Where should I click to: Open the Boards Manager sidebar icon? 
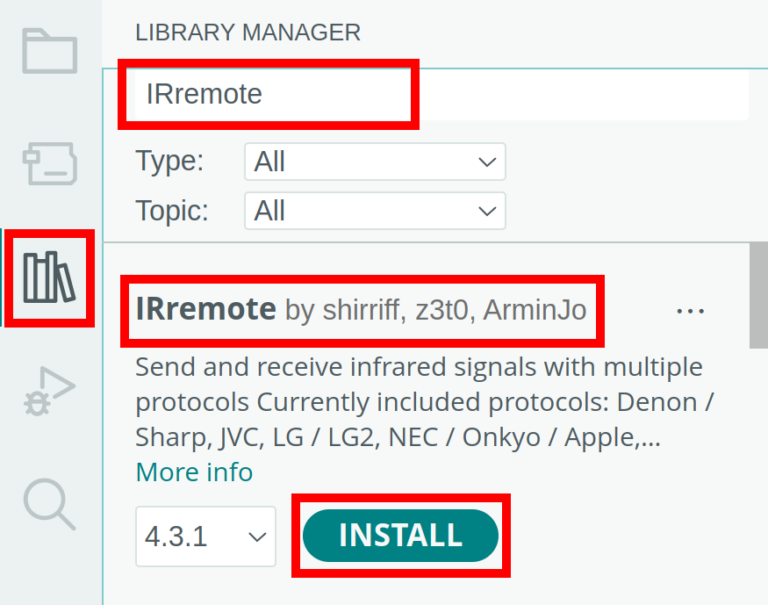point(50,162)
